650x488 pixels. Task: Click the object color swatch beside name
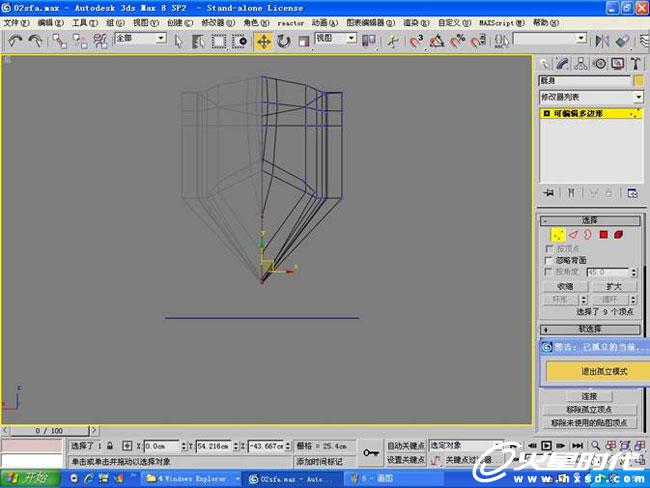coord(638,80)
